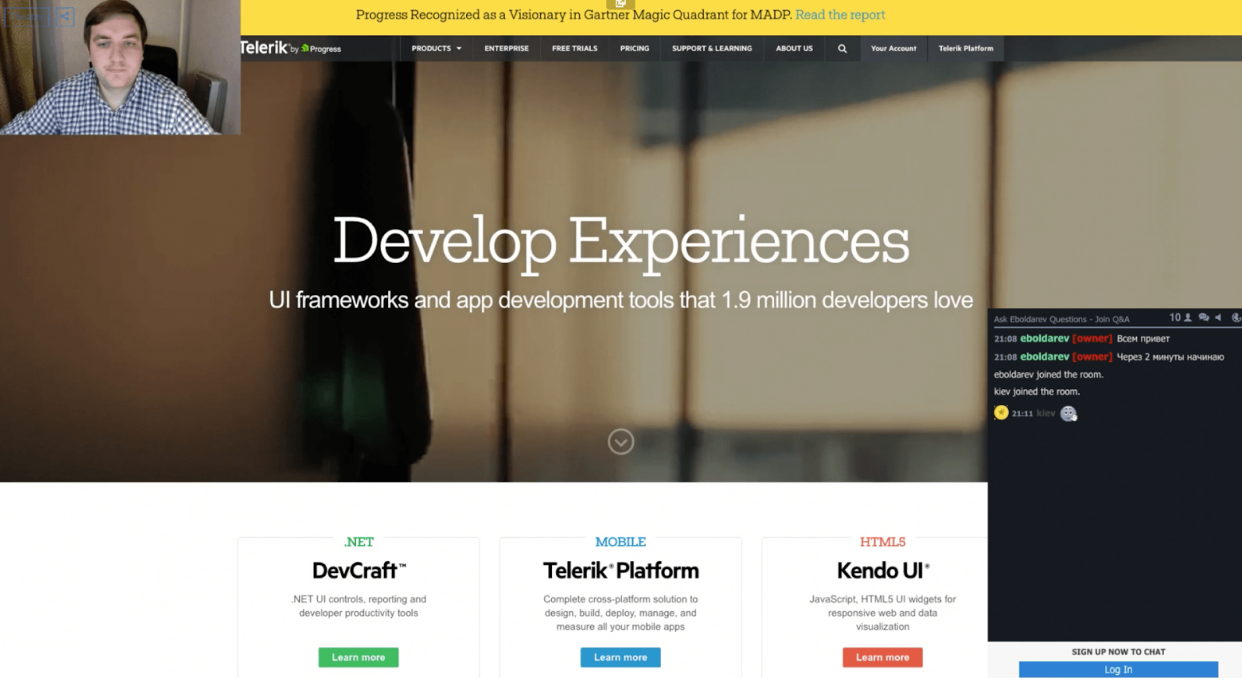The image size is (1242, 680).
Task: Open the site search magnifier icon
Action: coord(842,48)
